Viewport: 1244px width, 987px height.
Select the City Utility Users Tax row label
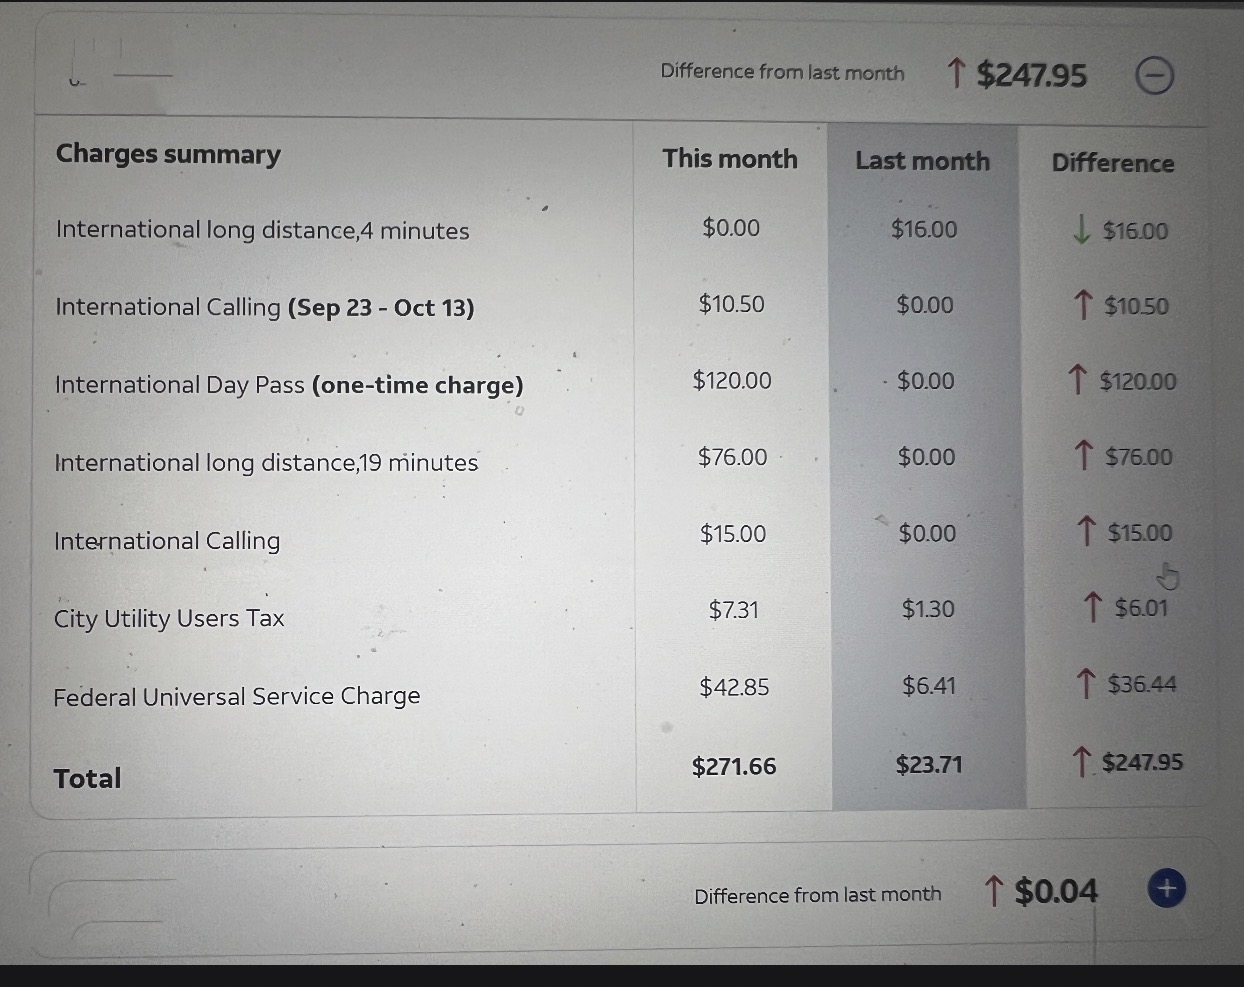169,618
